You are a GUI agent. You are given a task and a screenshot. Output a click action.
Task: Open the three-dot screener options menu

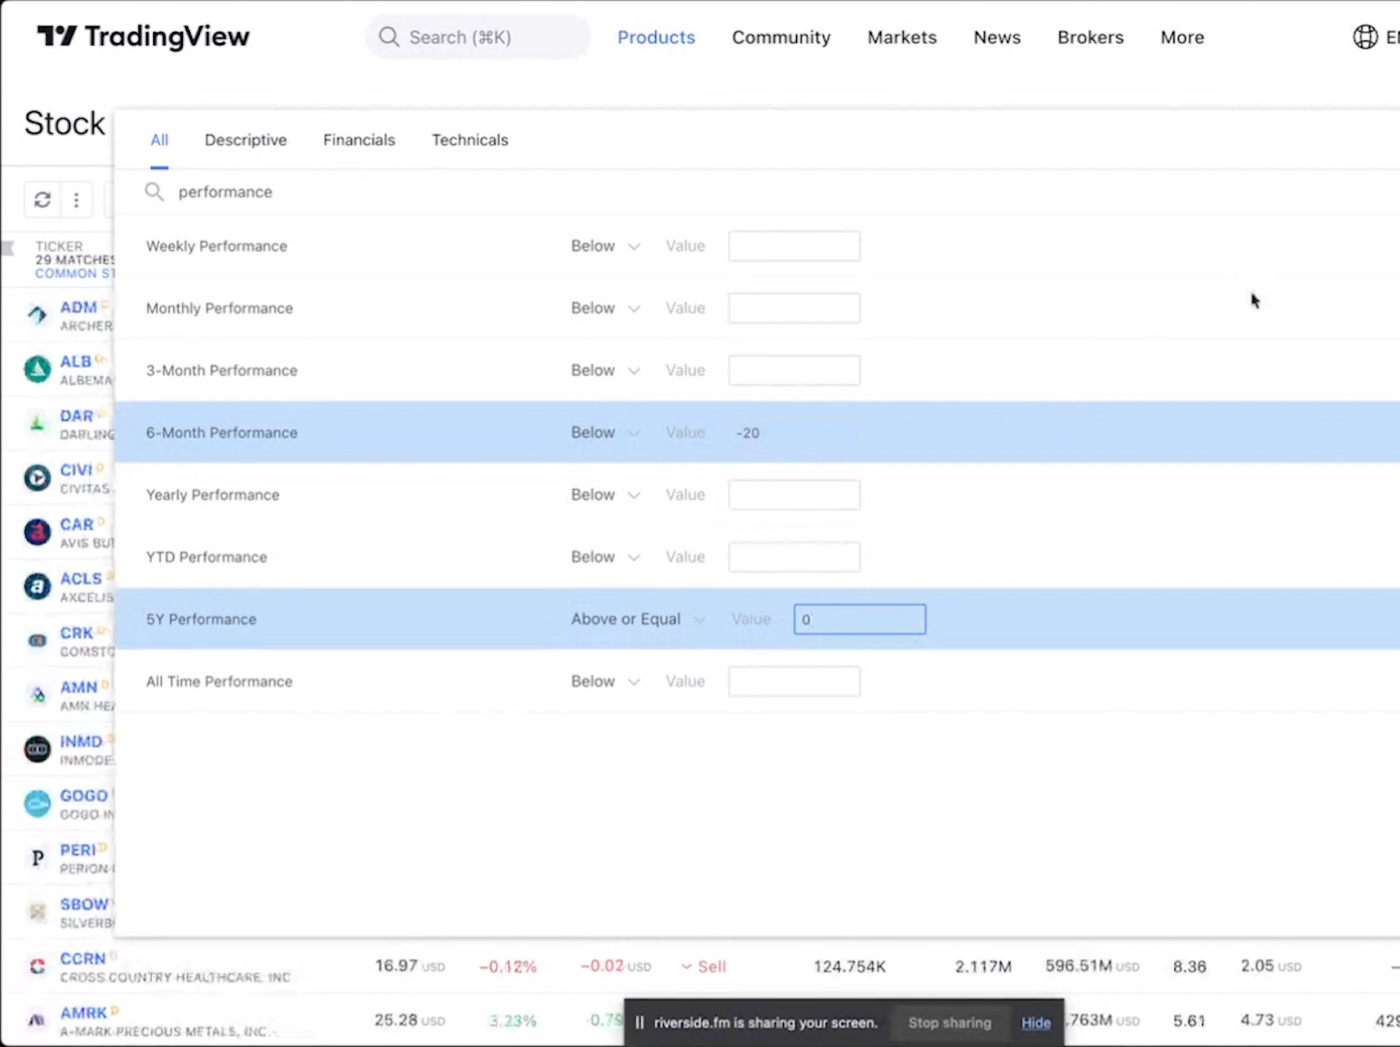click(76, 200)
